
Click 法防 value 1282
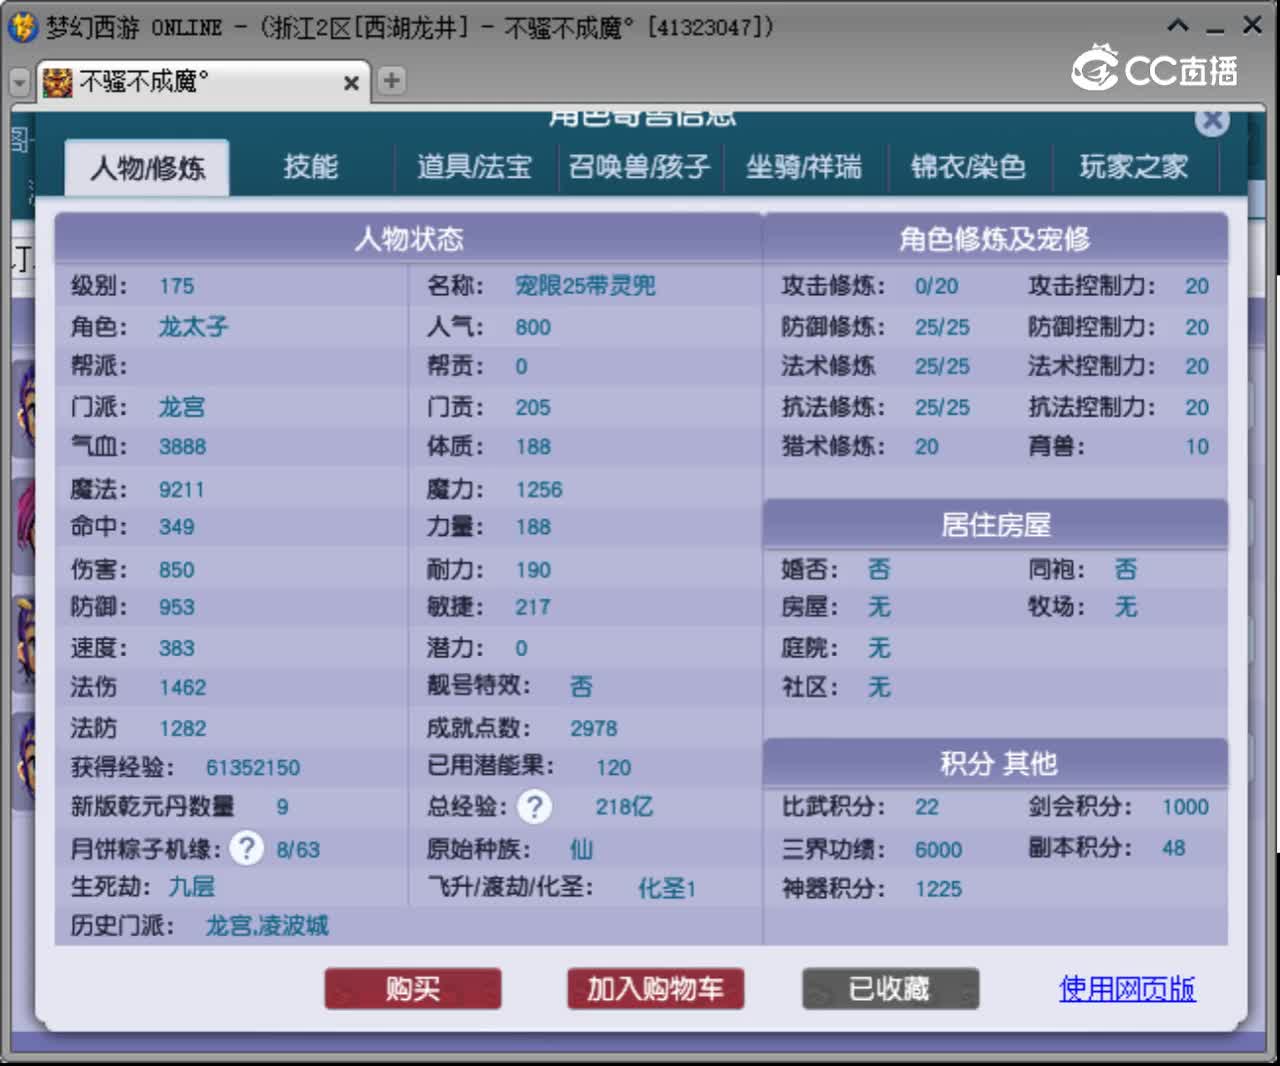183,729
